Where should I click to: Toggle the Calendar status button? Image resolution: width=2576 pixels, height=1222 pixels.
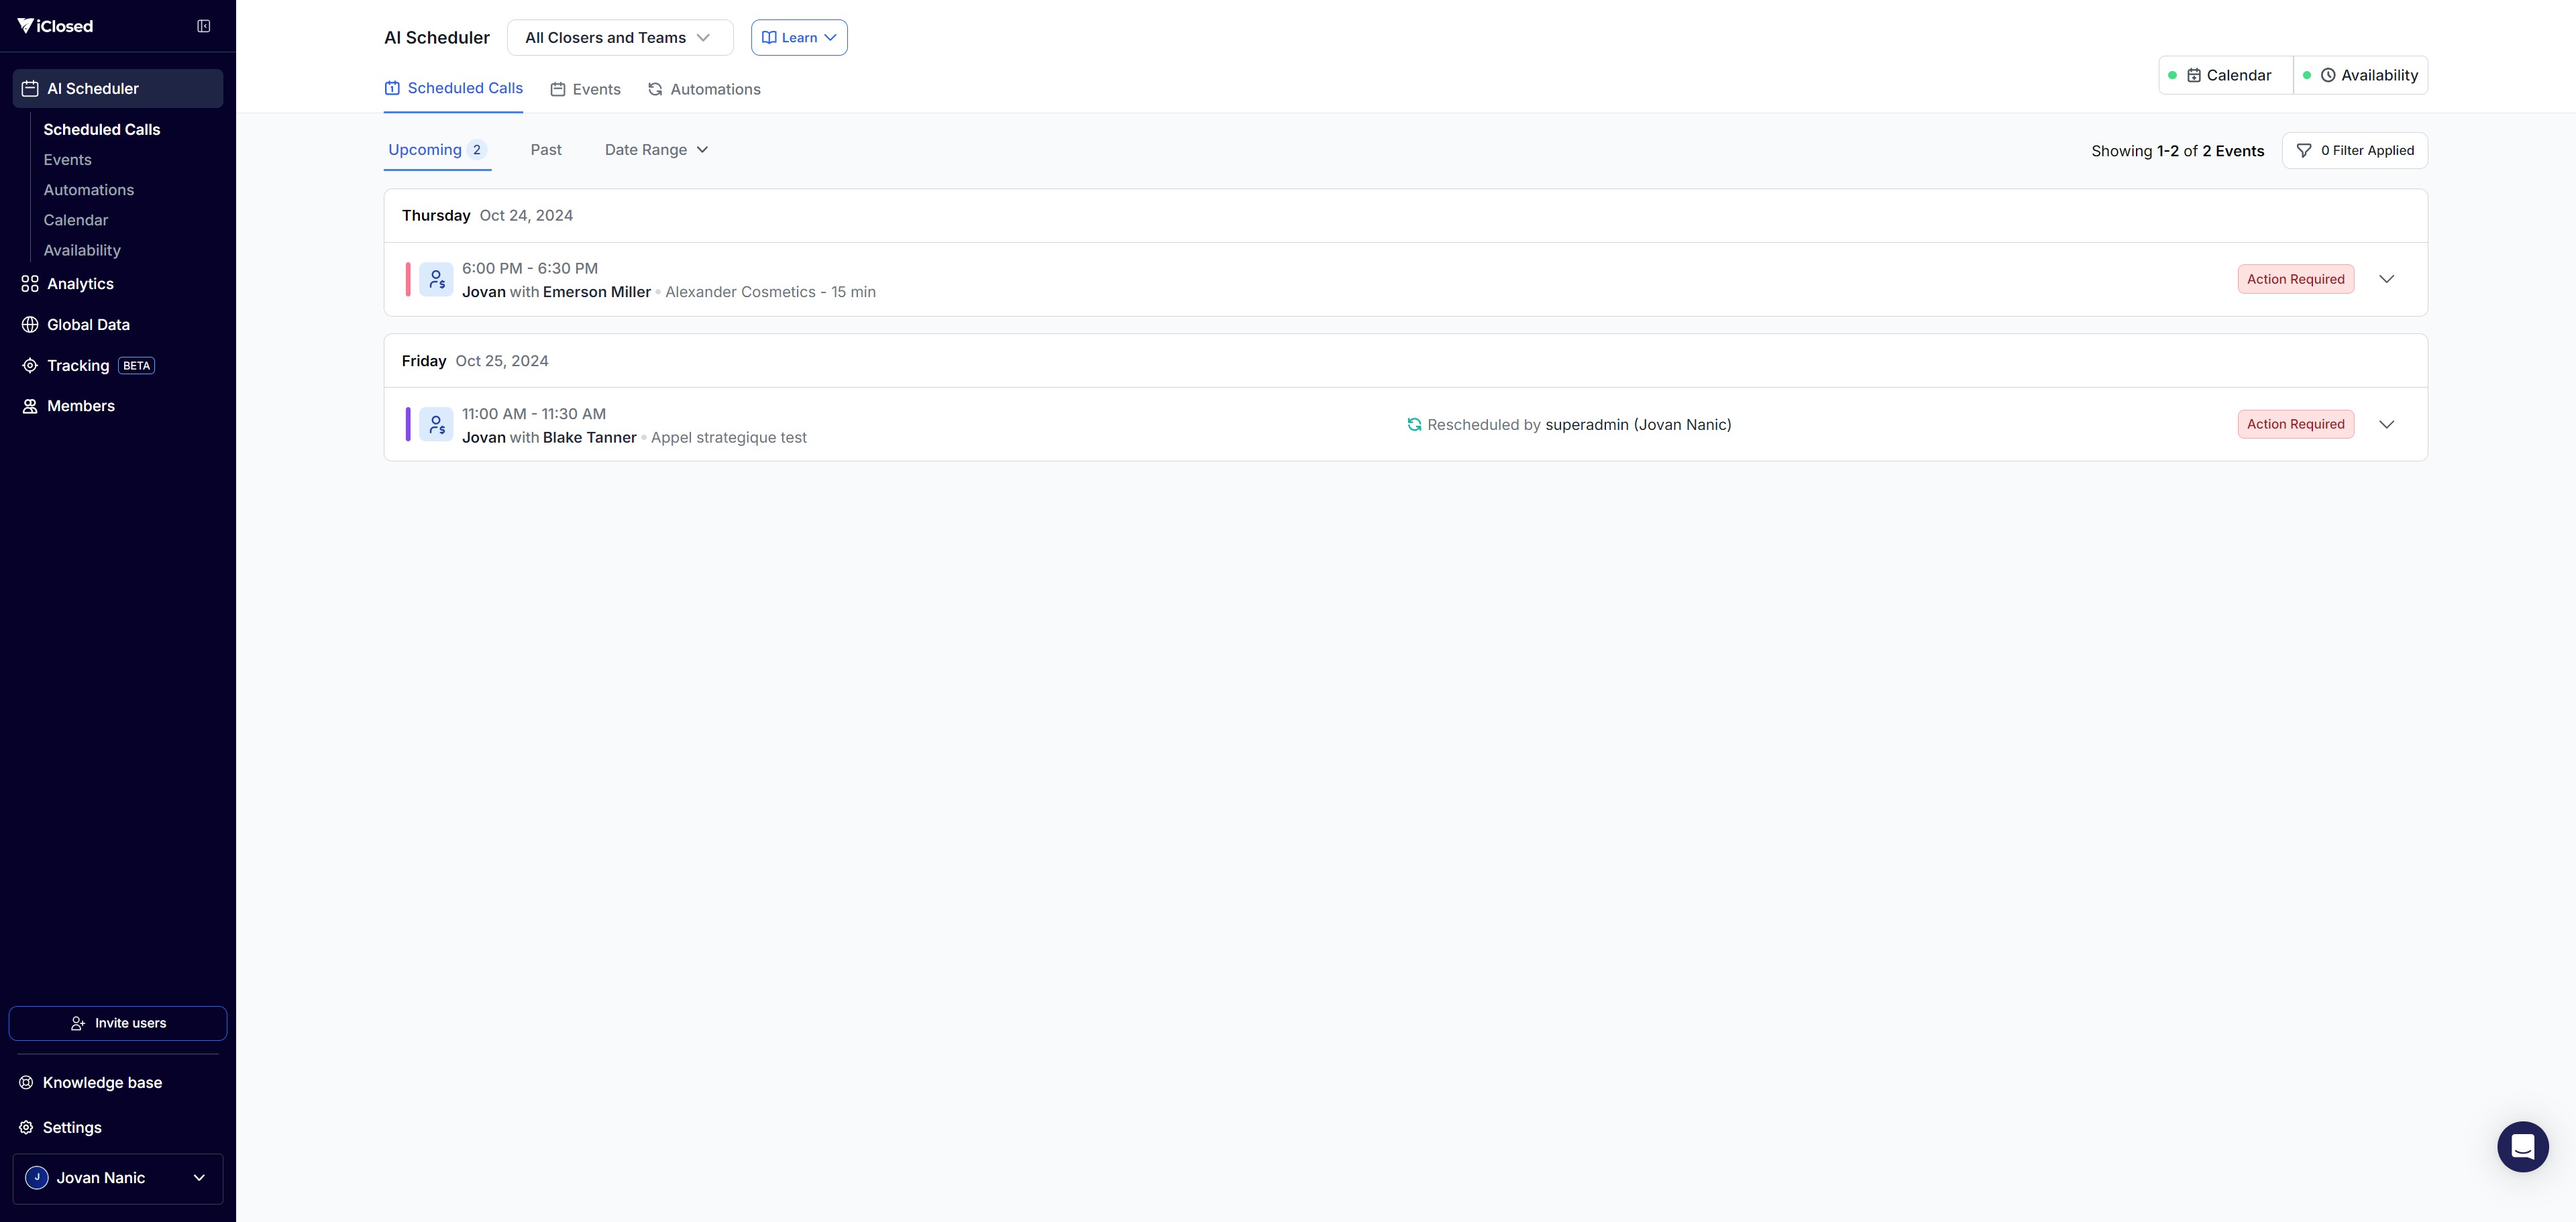[x=2226, y=75]
